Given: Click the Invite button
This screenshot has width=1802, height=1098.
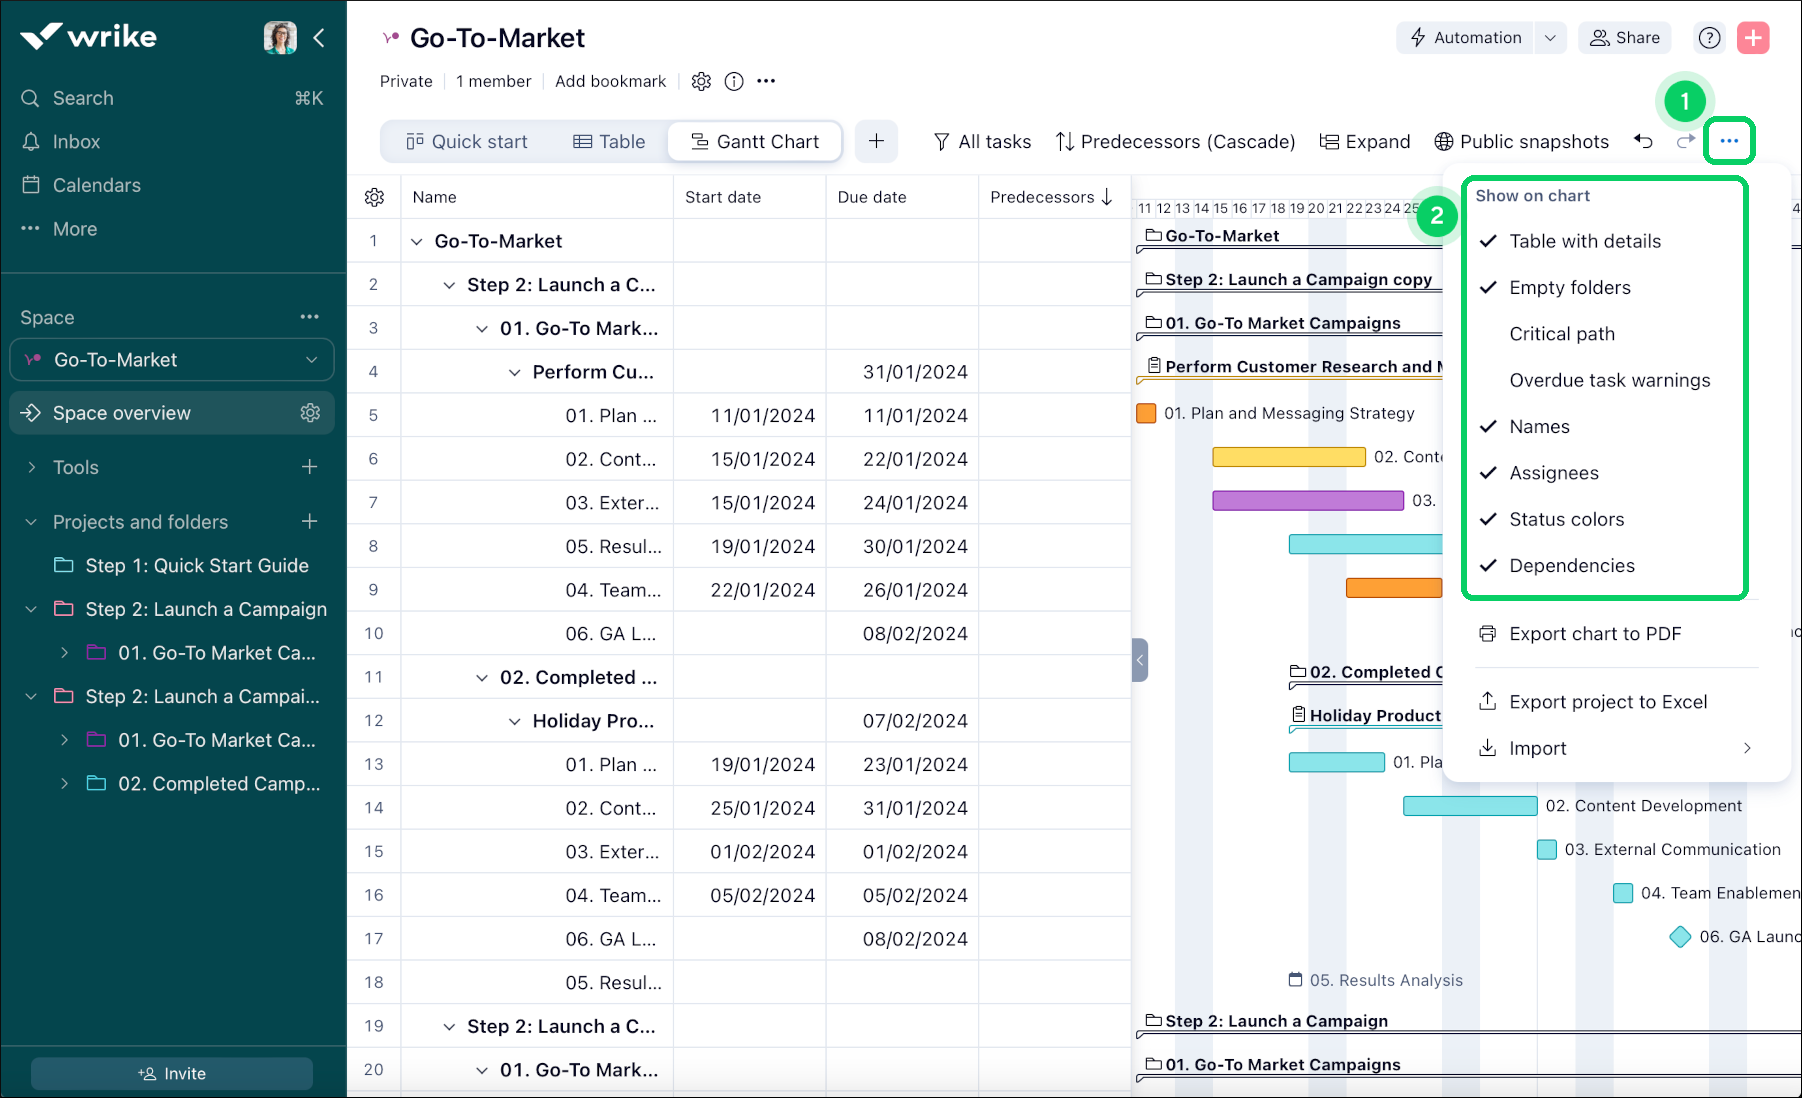Looking at the screenshot, I should (171, 1072).
